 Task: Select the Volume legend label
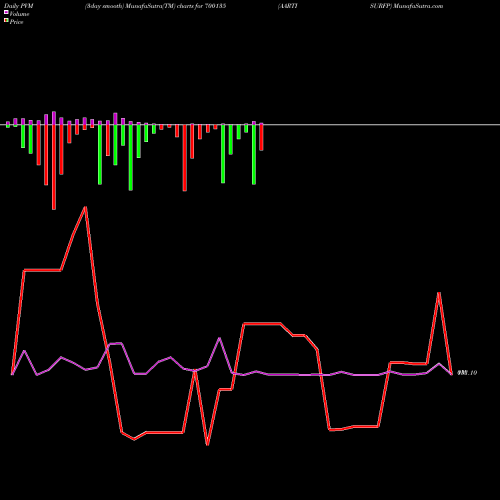tap(19, 14)
